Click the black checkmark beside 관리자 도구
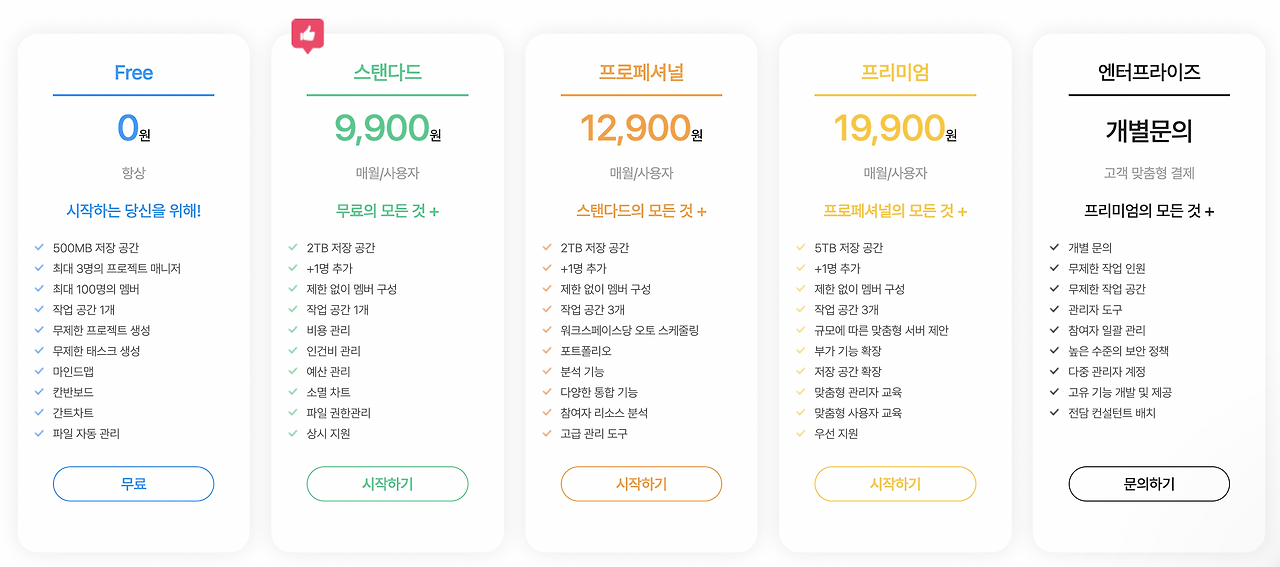Viewport: 1280px width, 567px height. [x=1055, y=309]
